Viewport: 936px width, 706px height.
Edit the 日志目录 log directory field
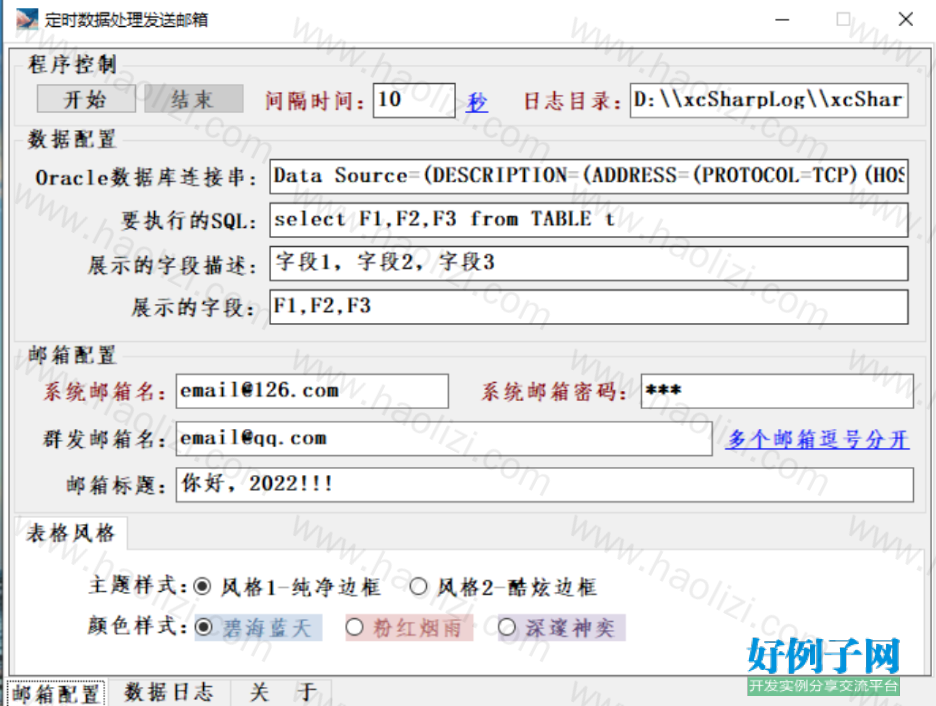tap(769, 100)
